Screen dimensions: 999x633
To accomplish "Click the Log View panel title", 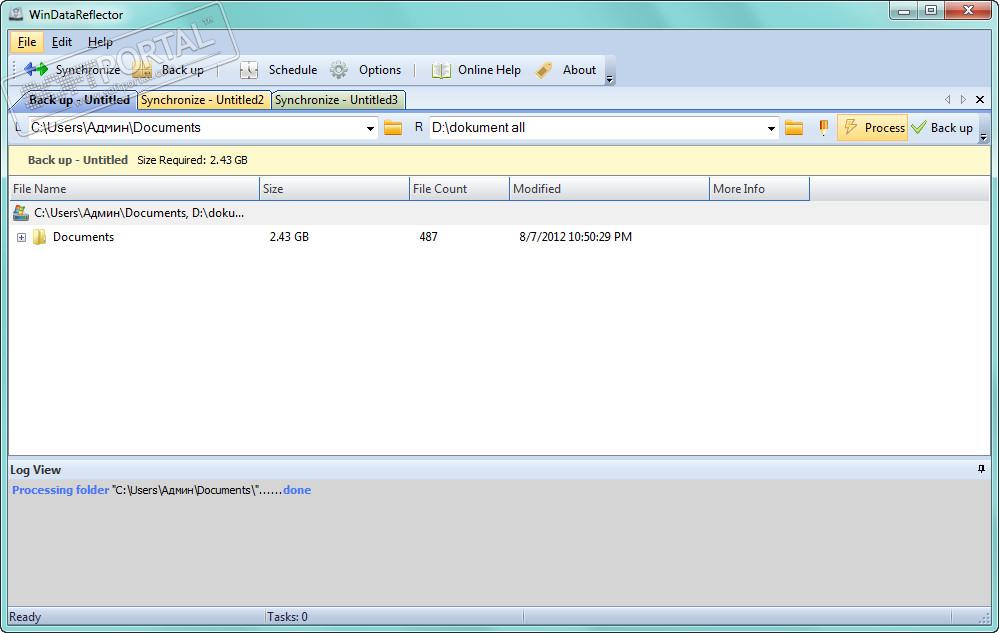I will pyautogui.click(x=36, y=470).
